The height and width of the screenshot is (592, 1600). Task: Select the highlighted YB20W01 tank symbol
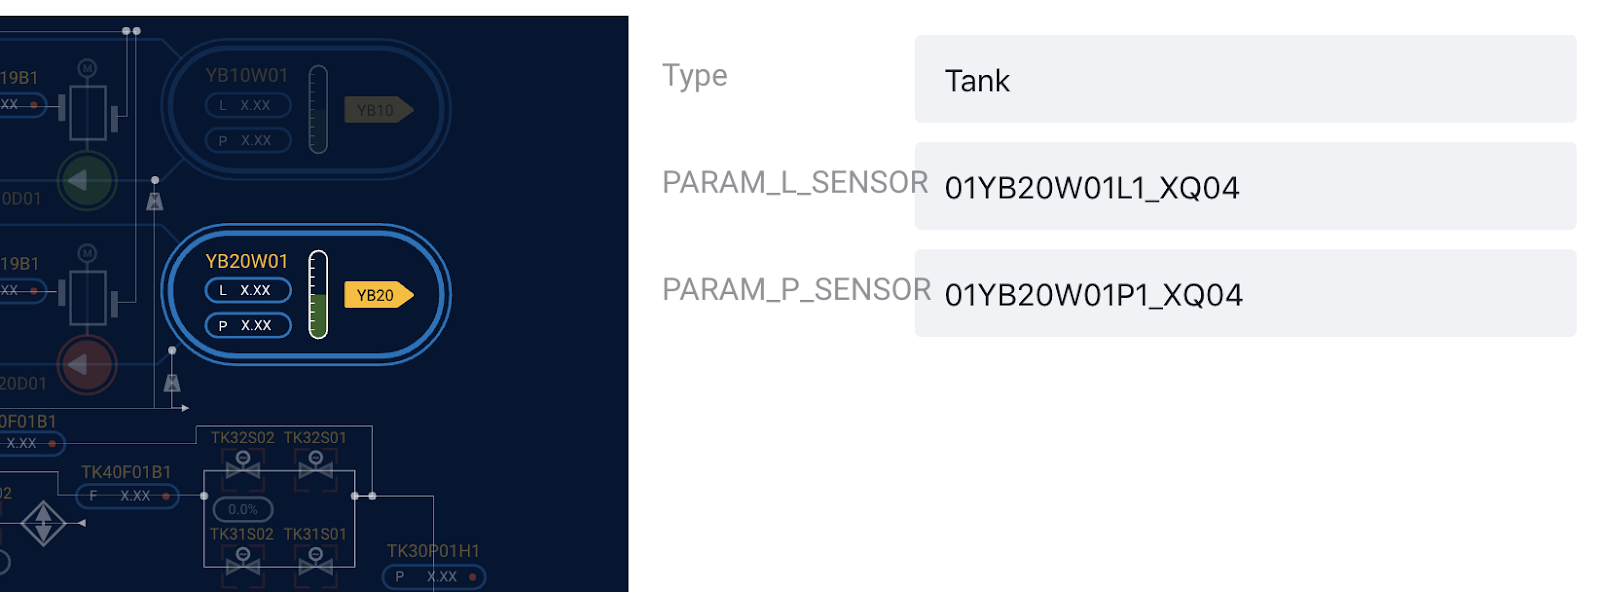tap(306, 294)
